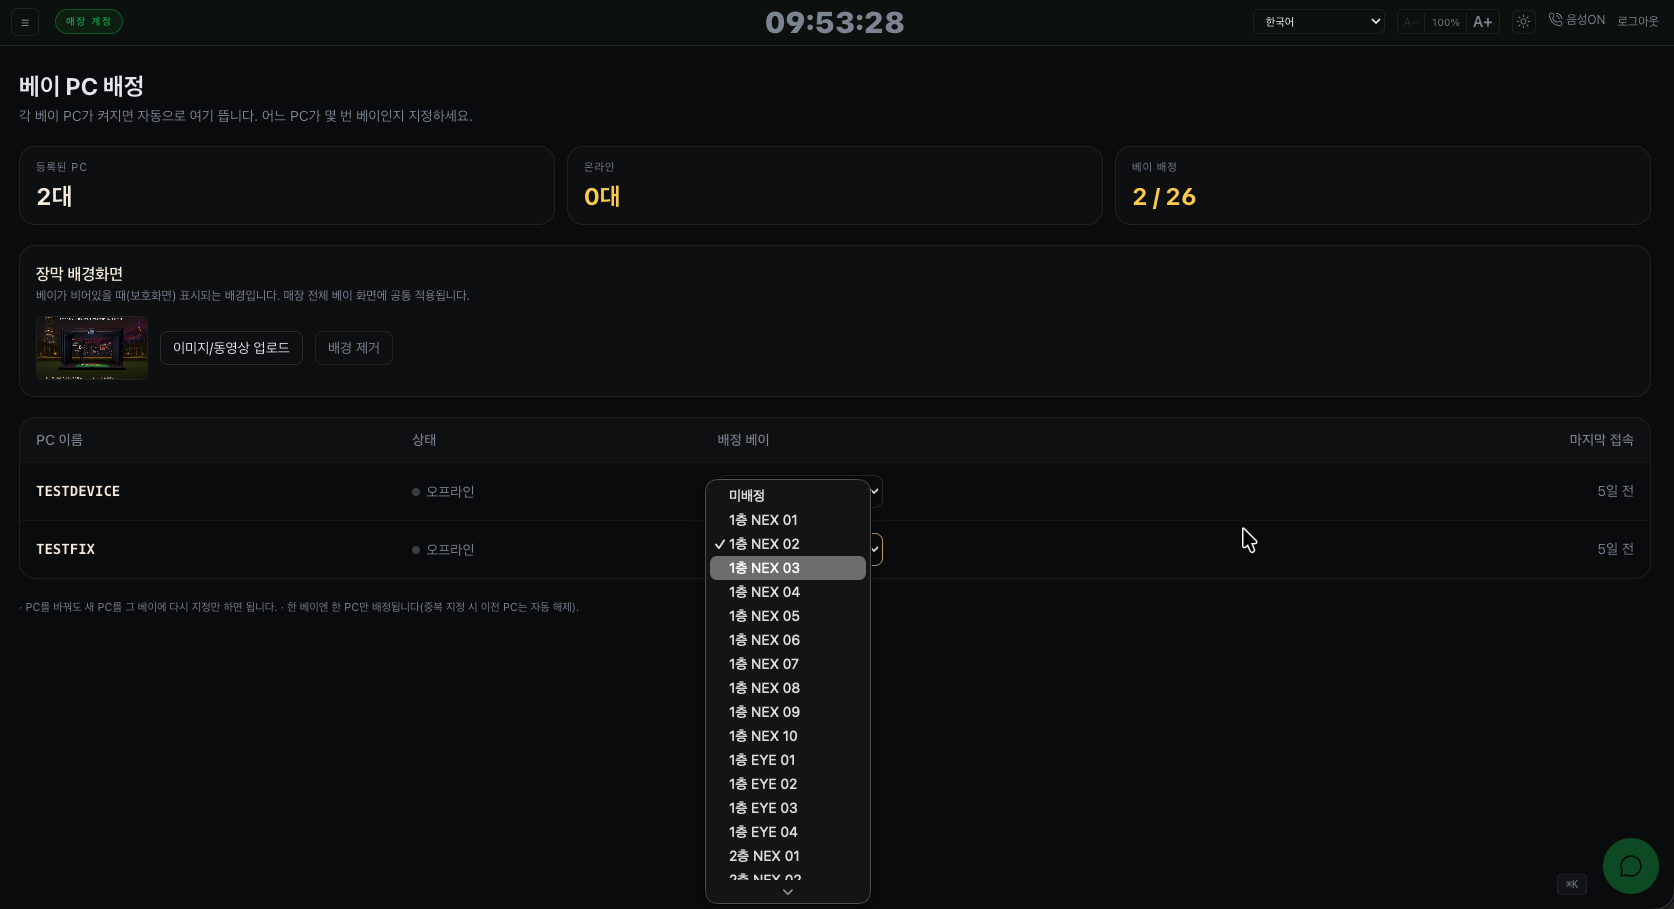Click the 매장 계정 account badge

tap(89, 21)
